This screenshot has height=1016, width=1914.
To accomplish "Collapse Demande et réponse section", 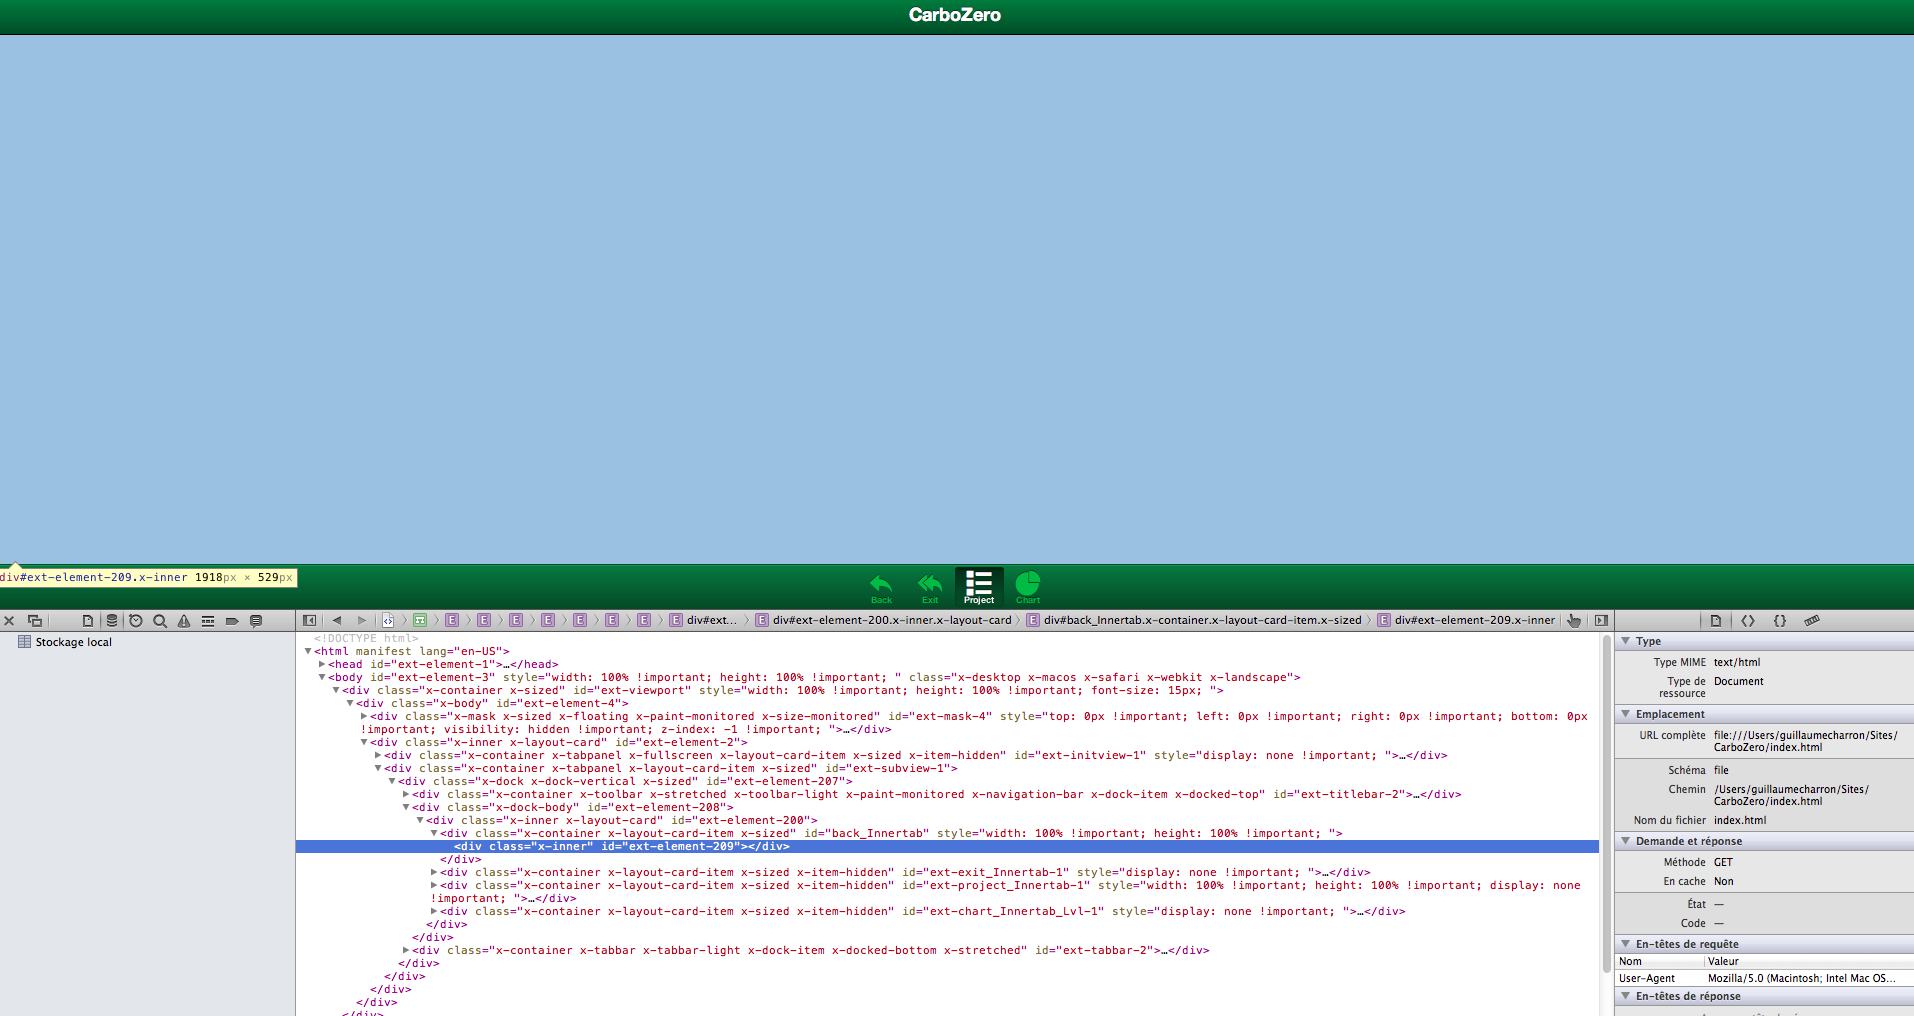I will pos(1626,841).
